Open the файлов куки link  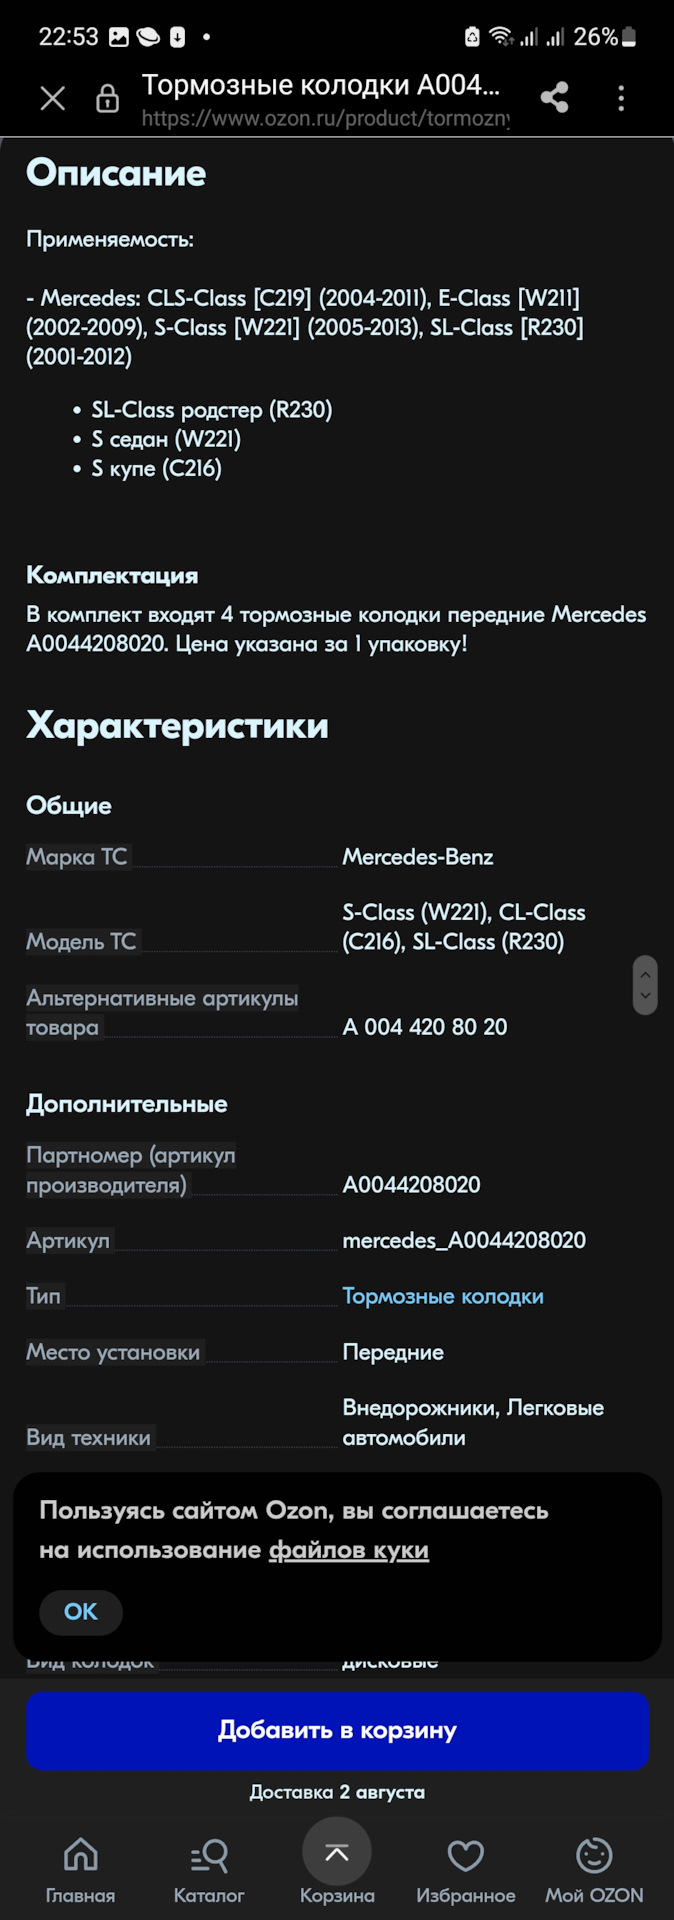(348, 1550)
